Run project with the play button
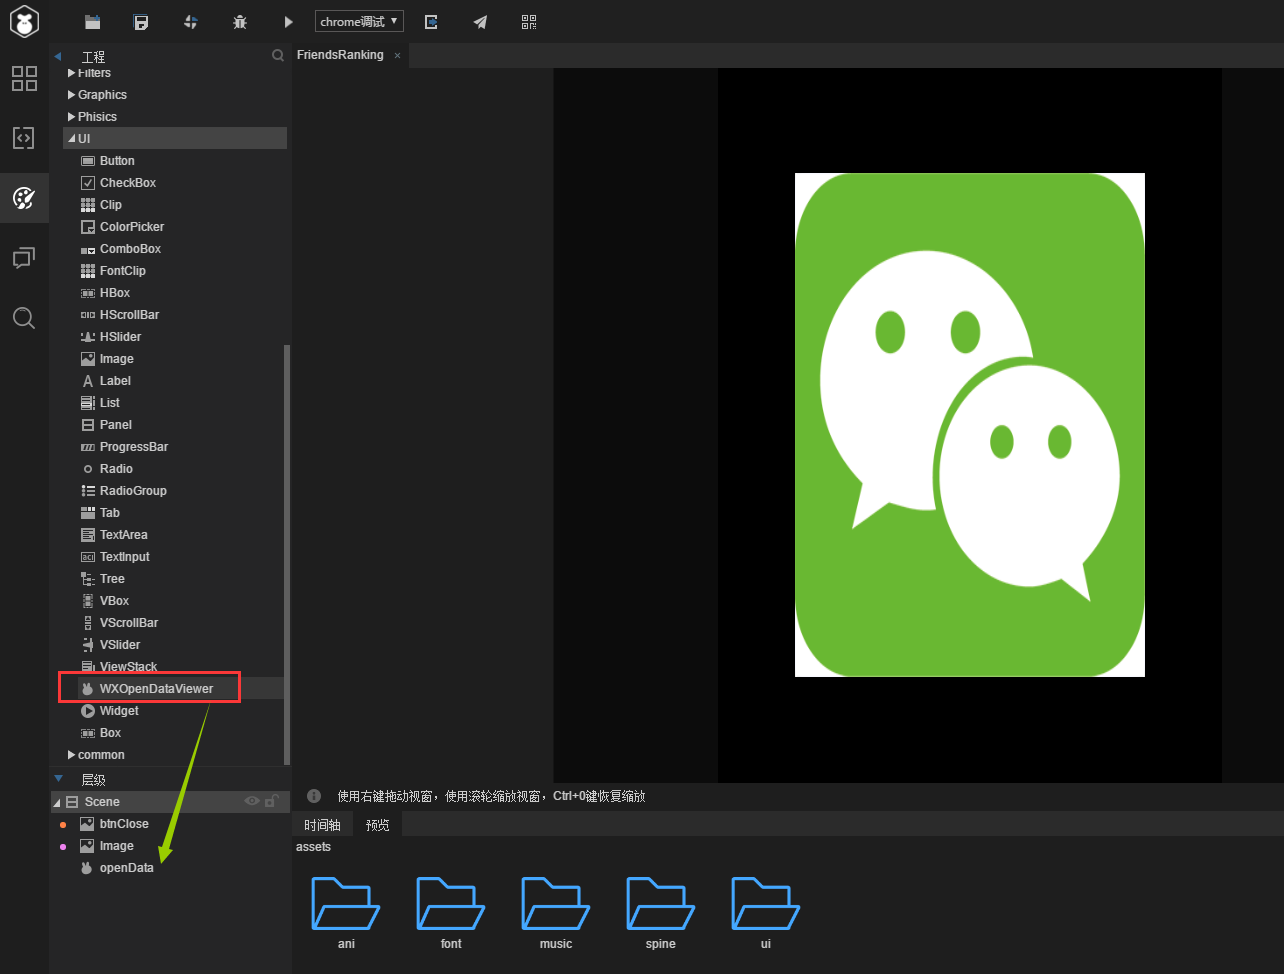Viewport: 1284px width, 974px height. [289, 21]
